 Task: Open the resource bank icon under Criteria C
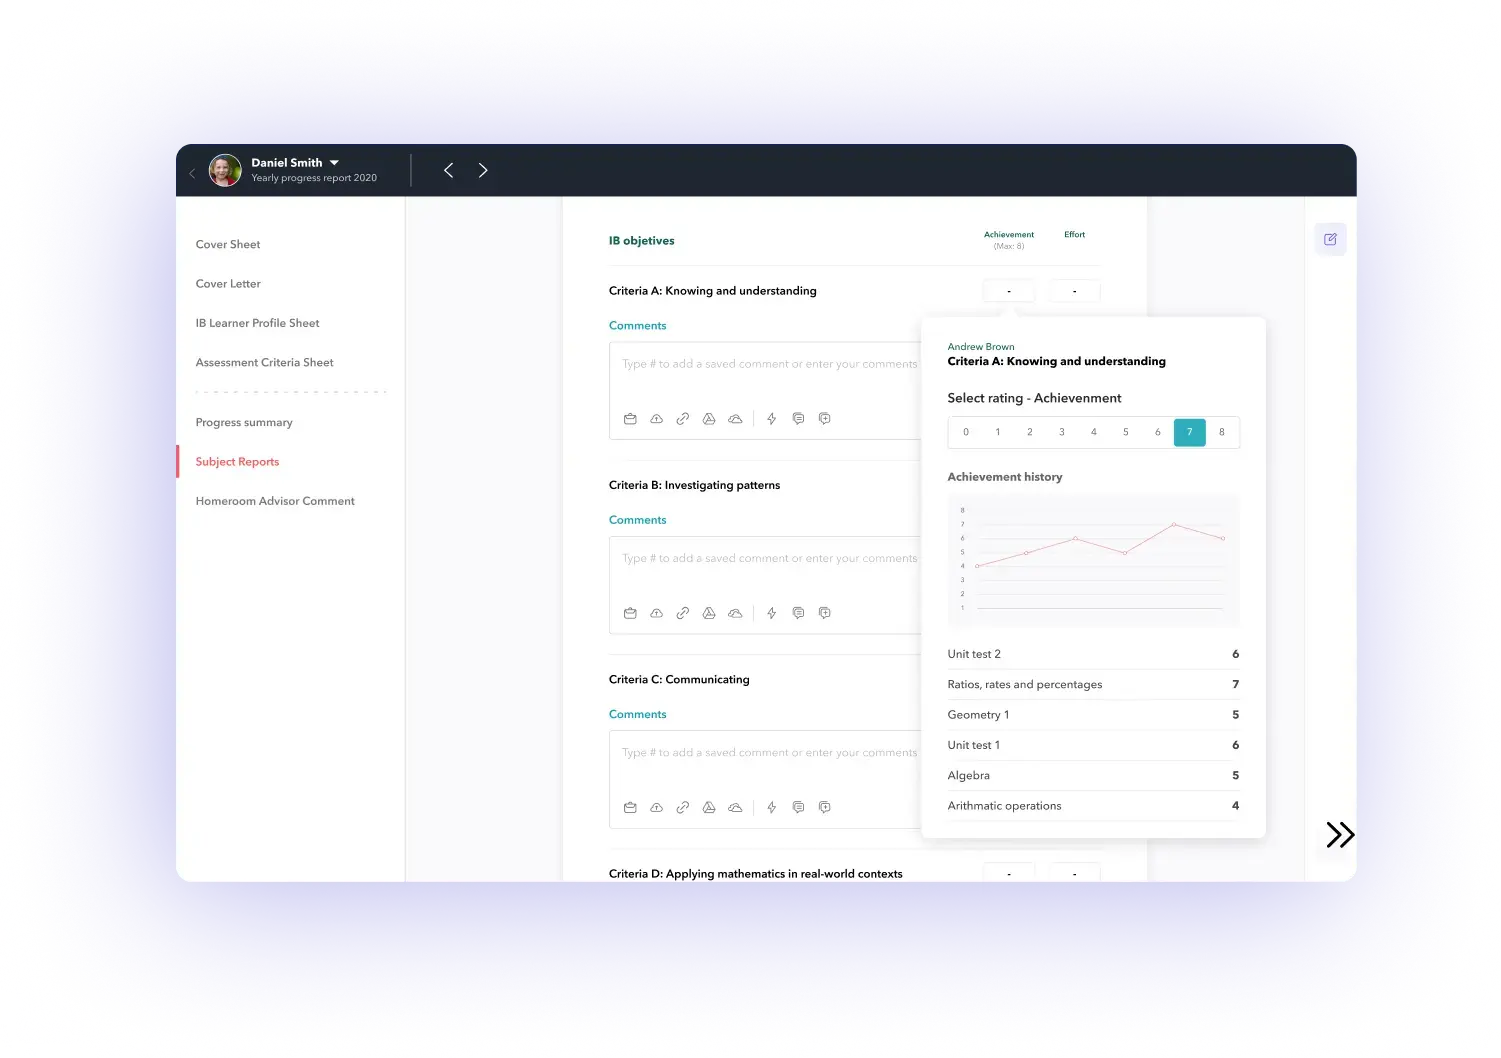630,807
